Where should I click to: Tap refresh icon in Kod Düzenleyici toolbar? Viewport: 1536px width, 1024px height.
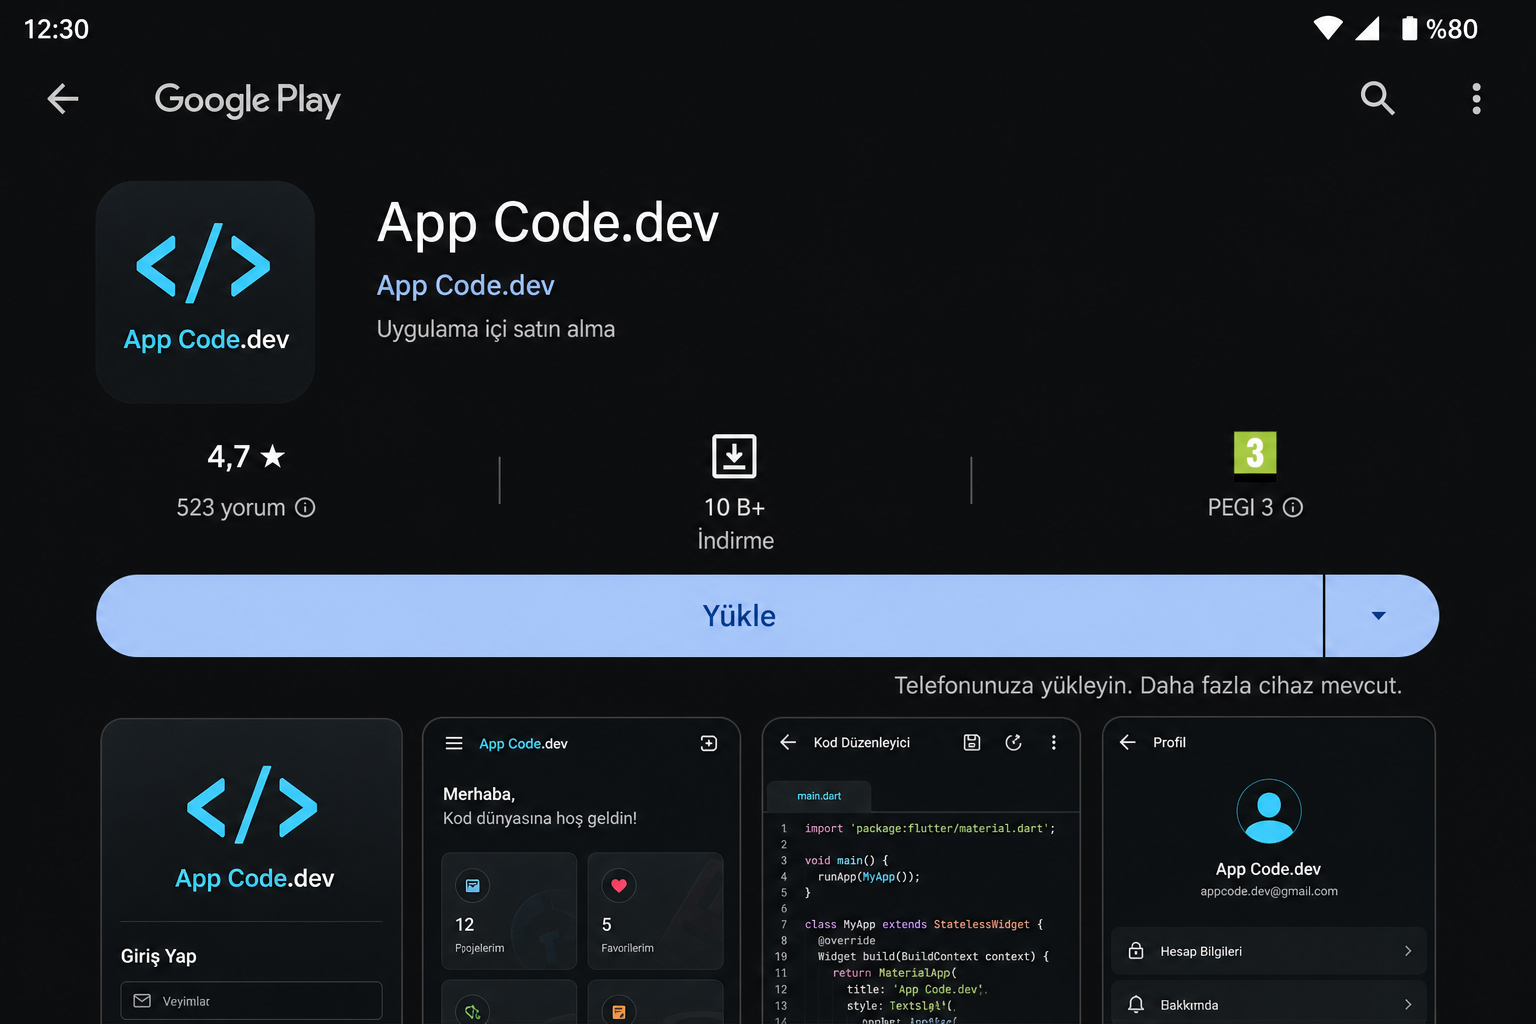[x=1013, y=742]
